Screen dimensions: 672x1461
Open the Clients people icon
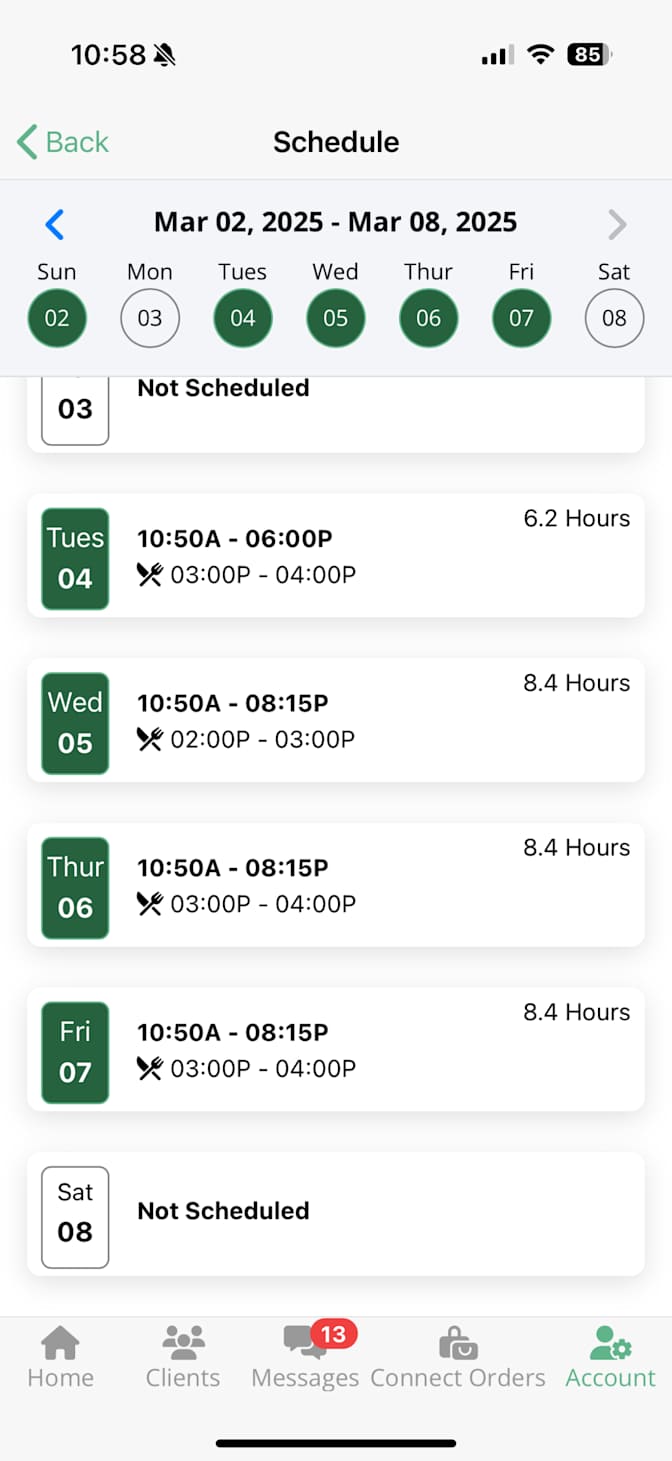(x=183, y=1342)
